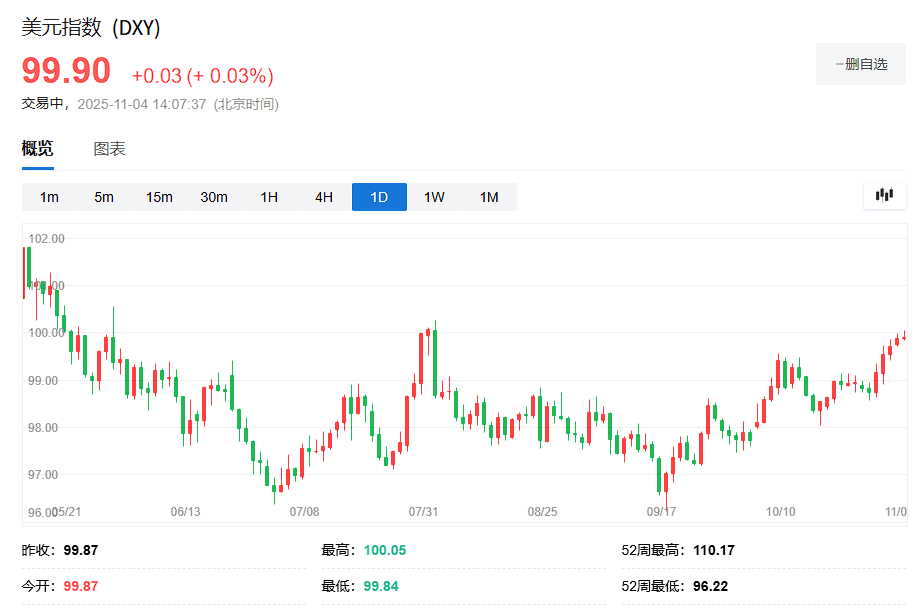Switch to the 概览 overview tab

click(38, 149)
